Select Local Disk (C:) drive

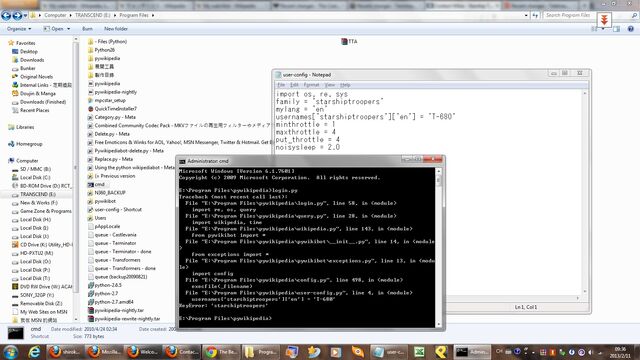[31, 178]
